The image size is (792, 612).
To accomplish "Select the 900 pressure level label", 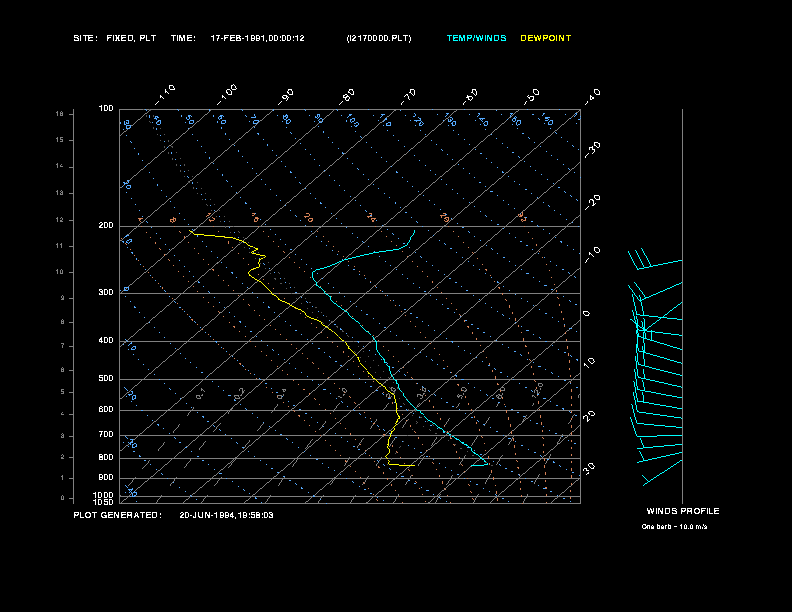I will tap(106, 477).
